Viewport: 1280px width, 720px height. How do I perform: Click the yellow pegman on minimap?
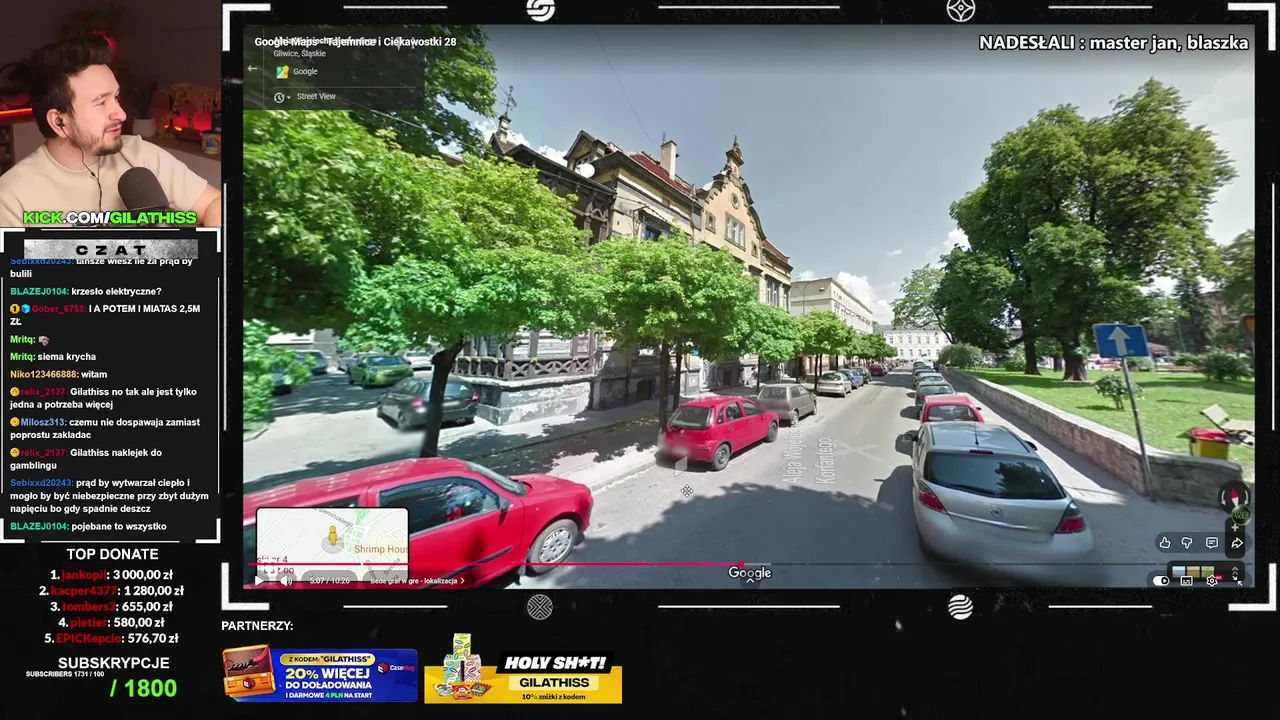coord(333,536)
